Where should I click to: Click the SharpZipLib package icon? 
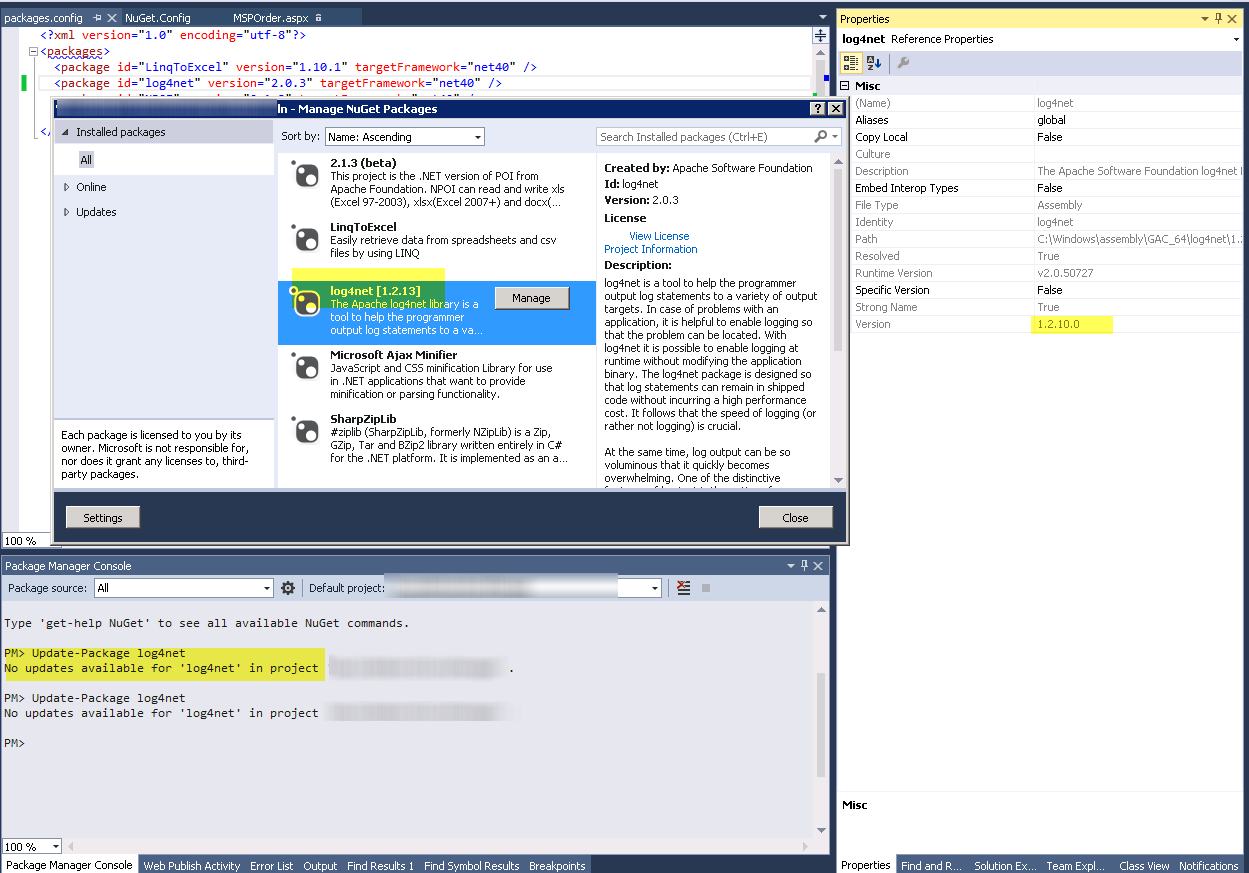(x=305, y=430)
